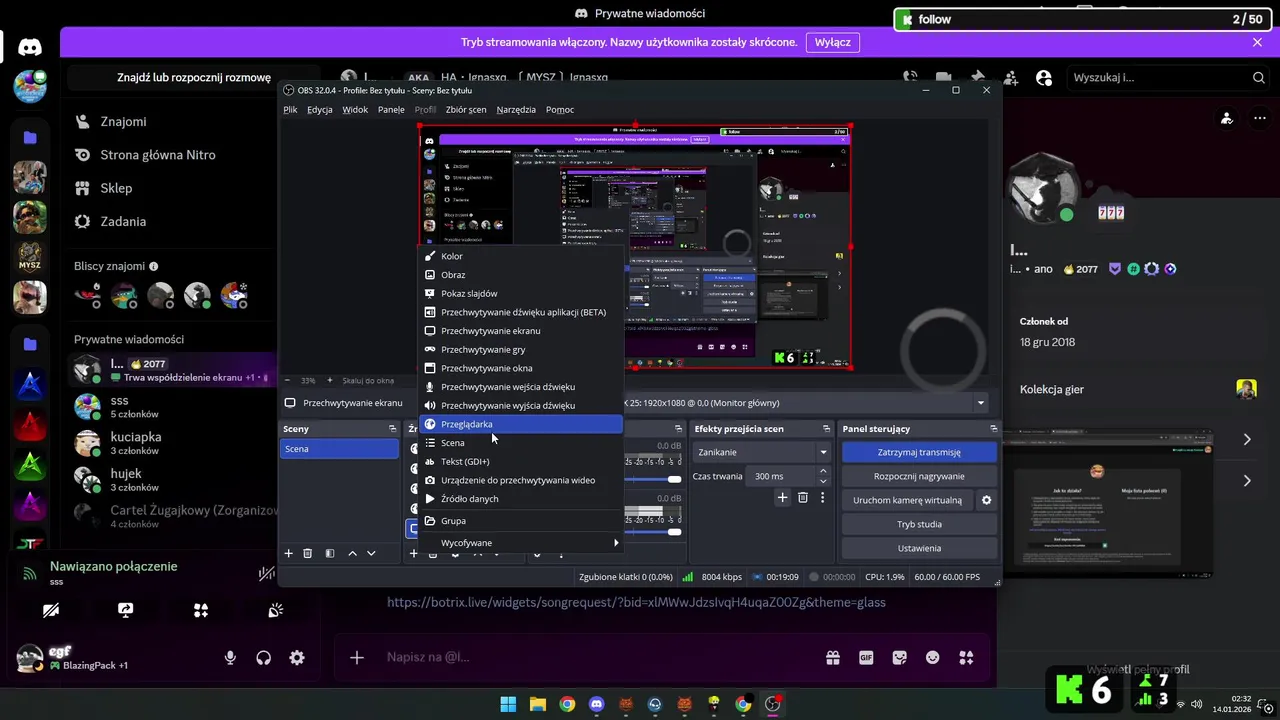Add a new scene with plus icon
This screenshot has width=1280, height=720.
coord(289,553)
